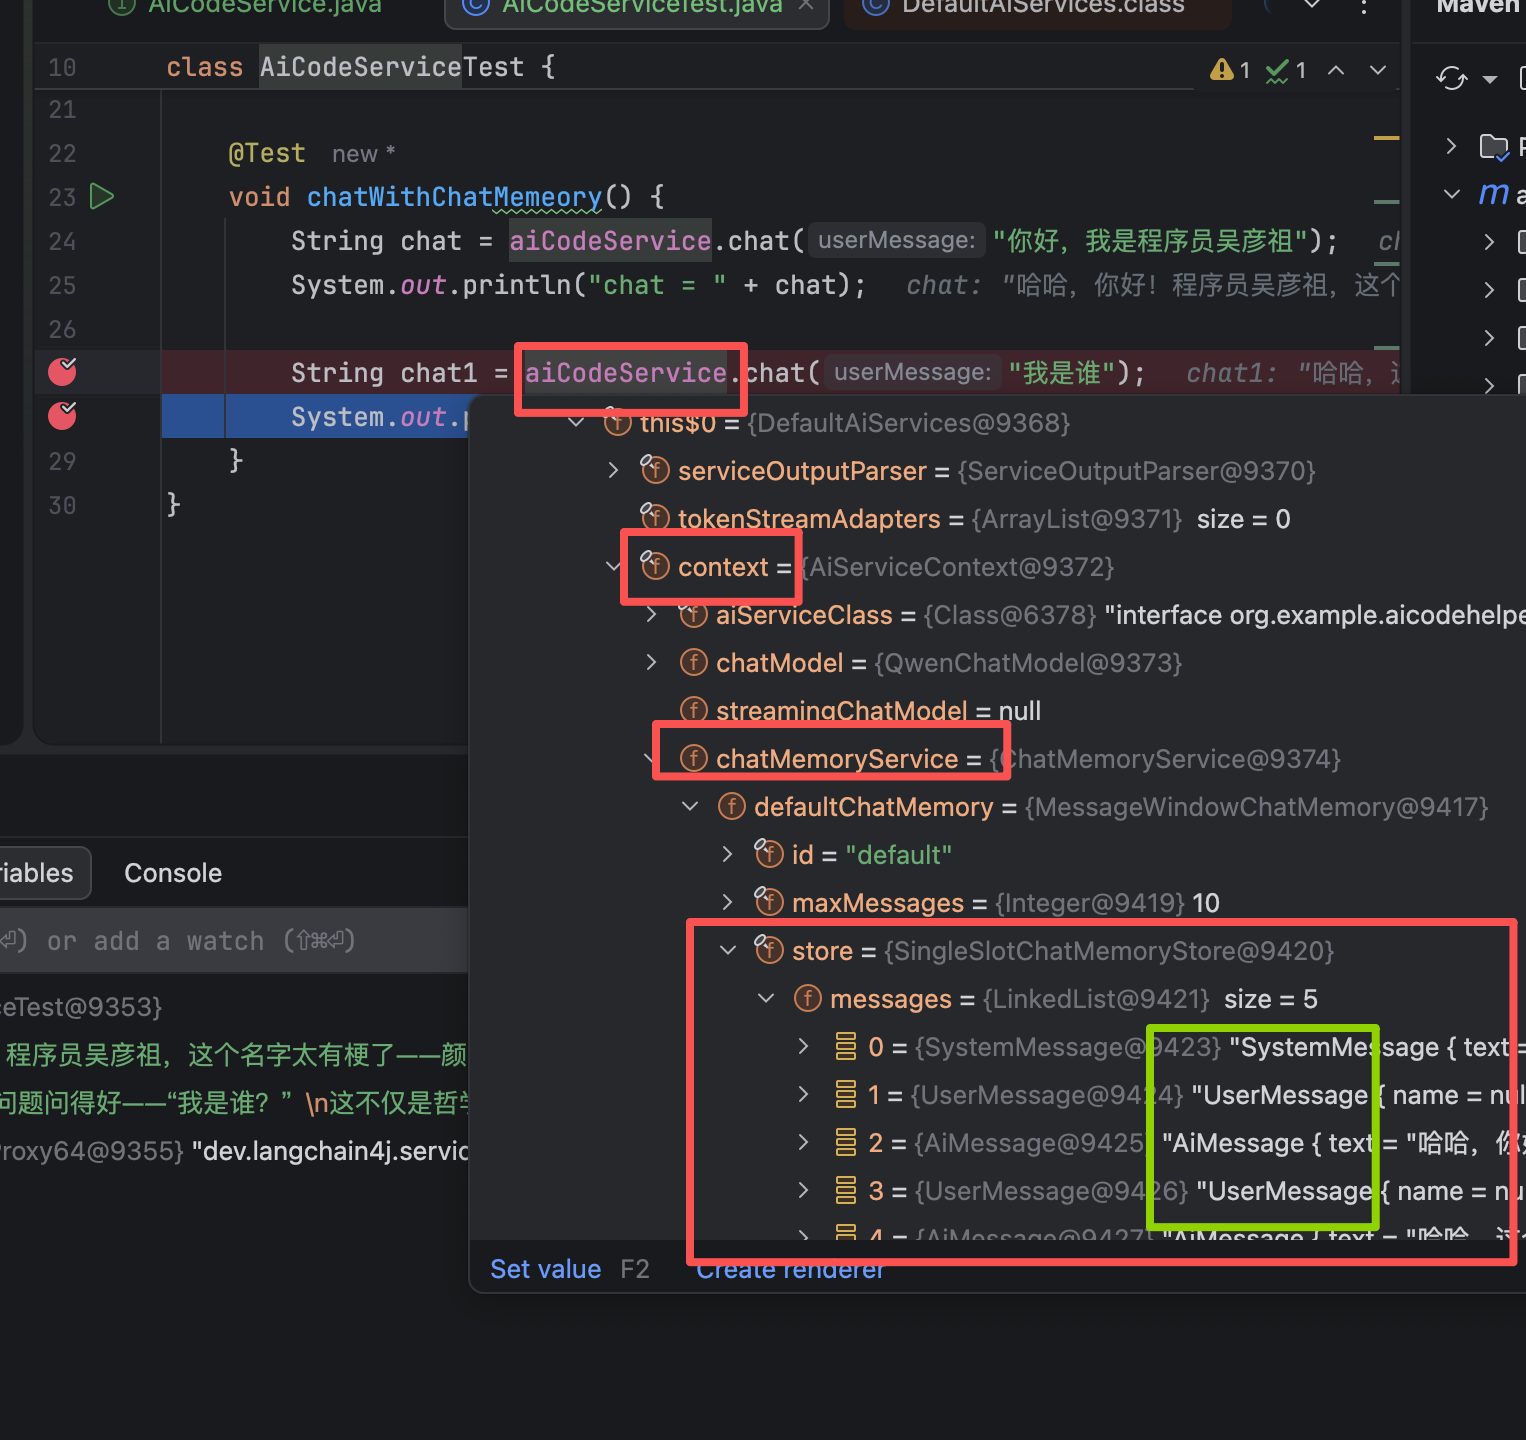Click the field icon beside the context field
The width and height of the screenshot is (1526, 1440).
[655, 564]
